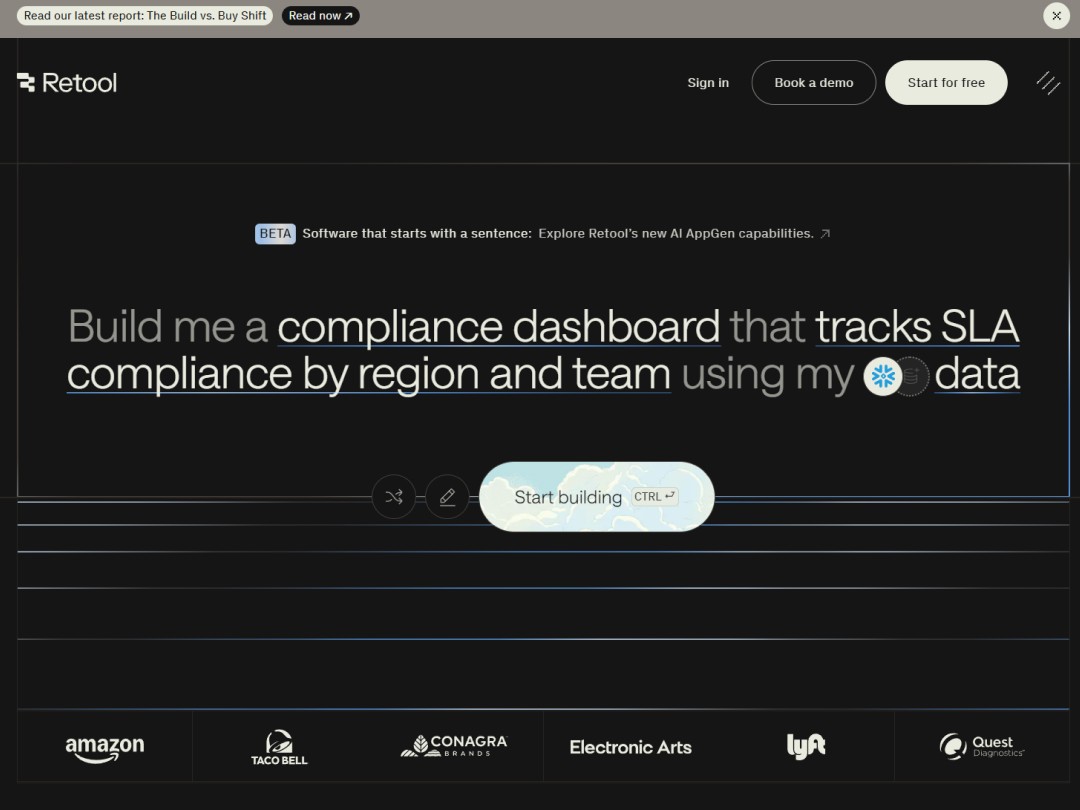
Task: Click the Amazon customer logo
Action: [x=104, y=747]
